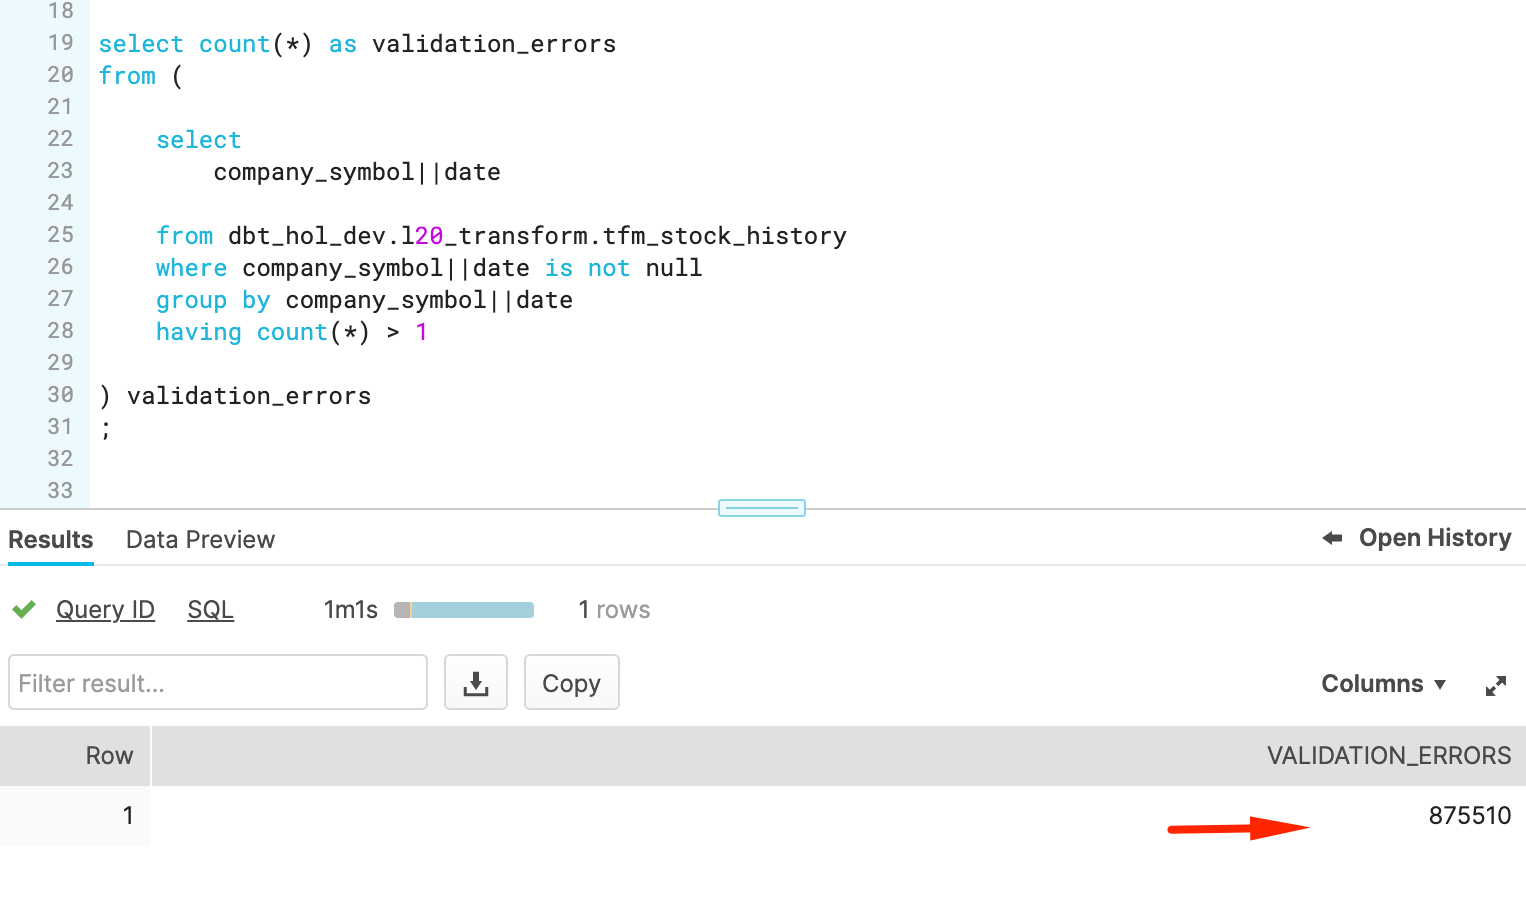Screen dimensions: 1526x916
Task: Click the download results icon
Action: coord(476,682)
